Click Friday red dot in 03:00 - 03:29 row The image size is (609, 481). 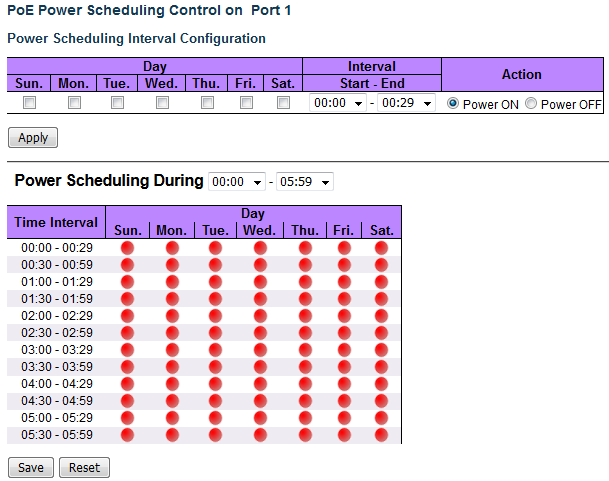click(344, 349)
